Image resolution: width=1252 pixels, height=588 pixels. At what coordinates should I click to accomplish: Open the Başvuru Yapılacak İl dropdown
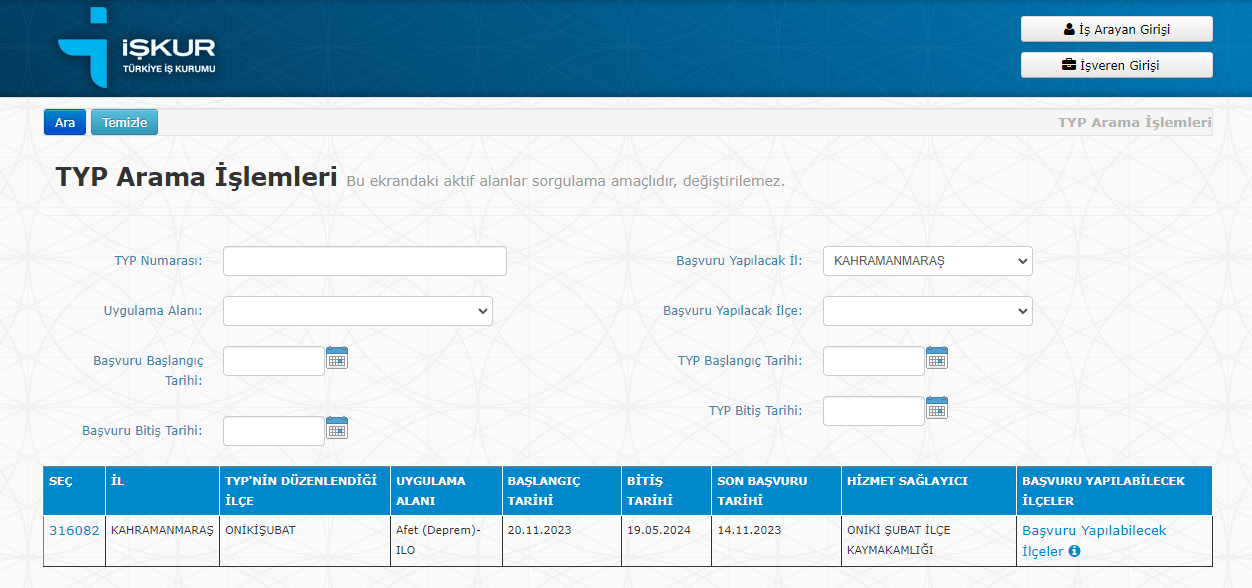click(927, 261)
